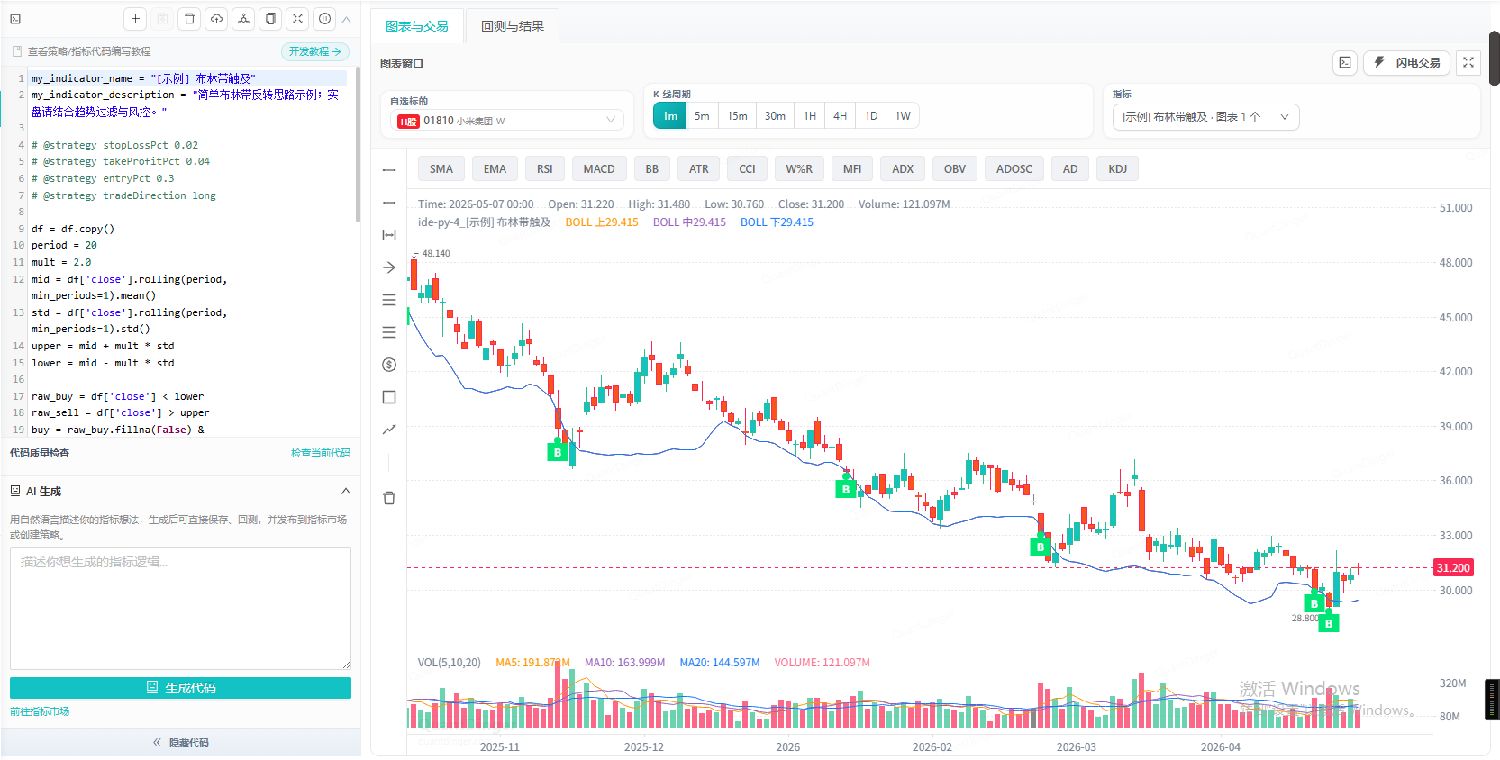The width and height of the screenshot is (1500, 760).
Task: Collapse the AI 生成 section chevron
Action: 346,491
